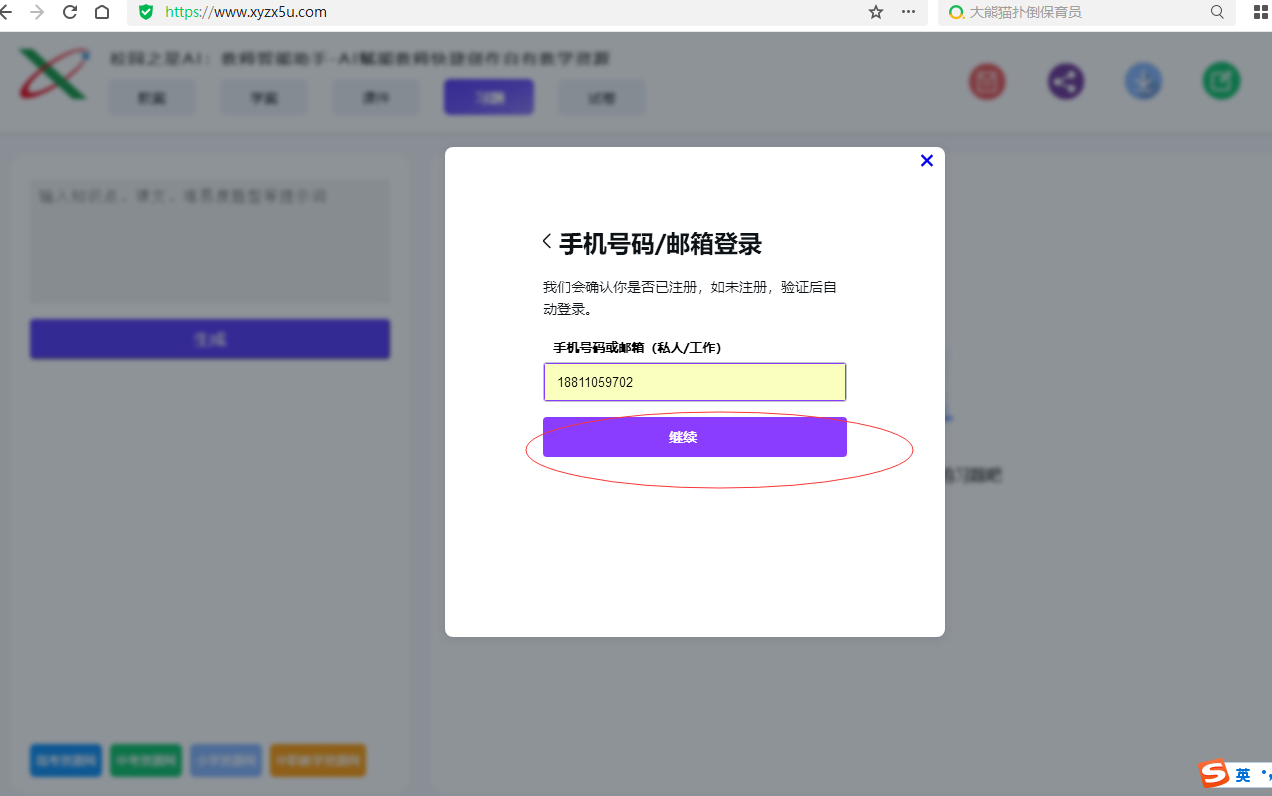The height and width of the screenshot is (796, 1272).
Task: Go forward with the browser forward arrow
Action: pyautogui.click(x=37, y=12)
